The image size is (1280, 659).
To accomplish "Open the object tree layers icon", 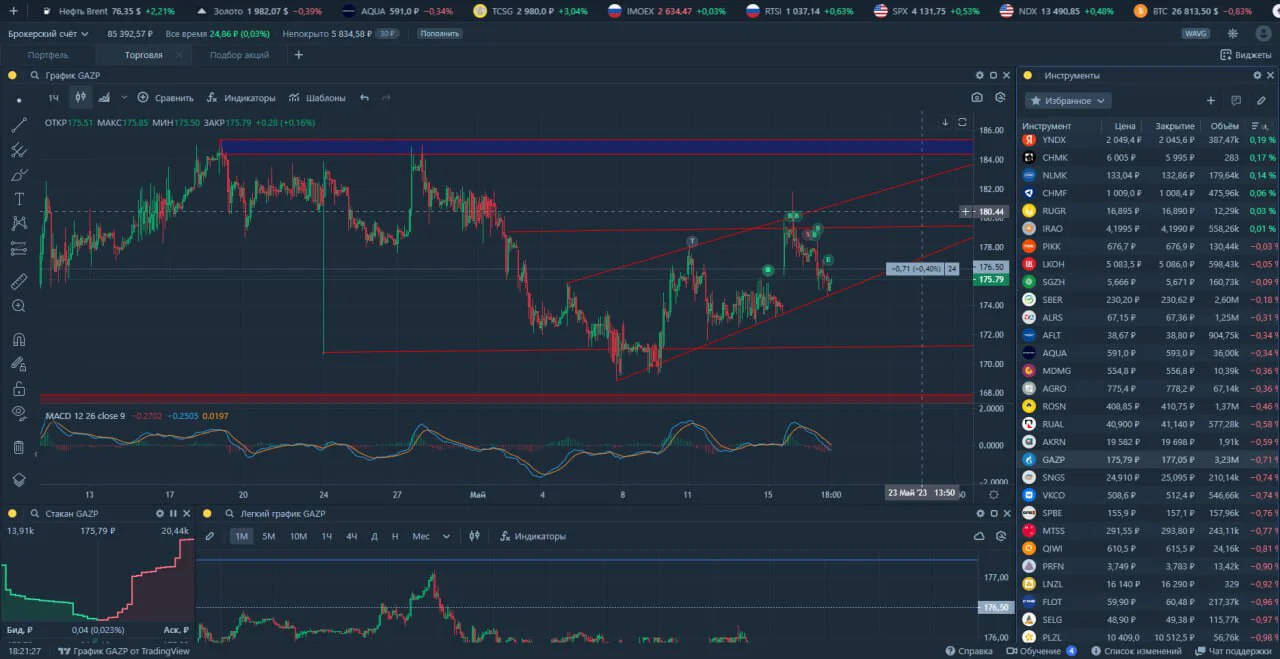I will (19, 480).
